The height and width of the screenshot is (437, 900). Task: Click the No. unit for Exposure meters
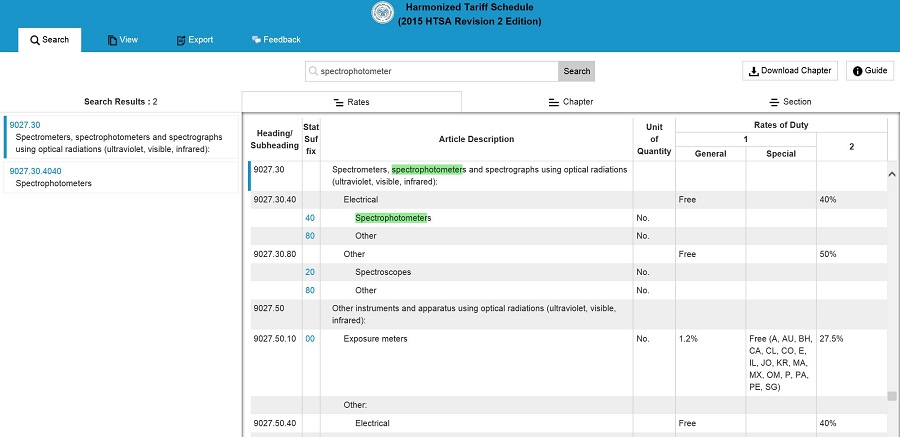point(643,339)
